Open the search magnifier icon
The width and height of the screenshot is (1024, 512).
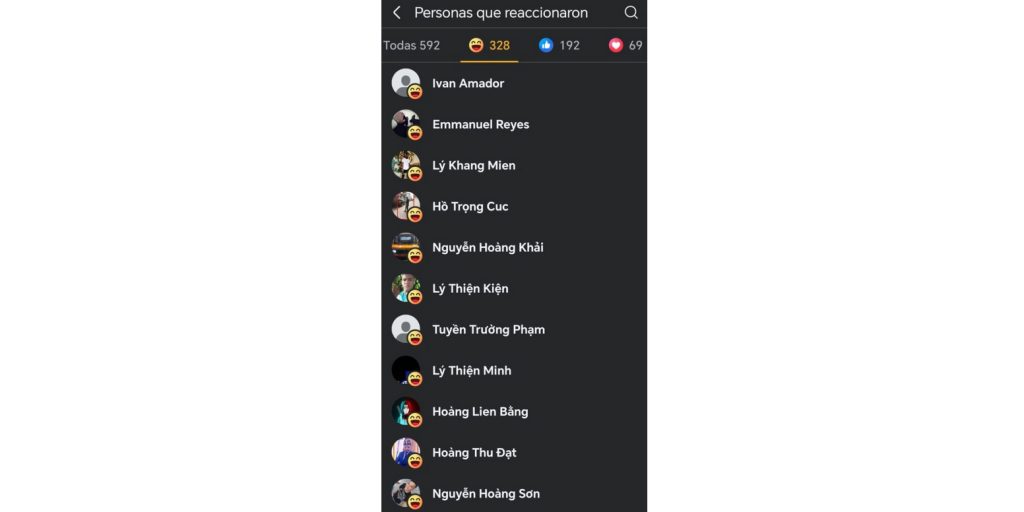coord(631,12)
